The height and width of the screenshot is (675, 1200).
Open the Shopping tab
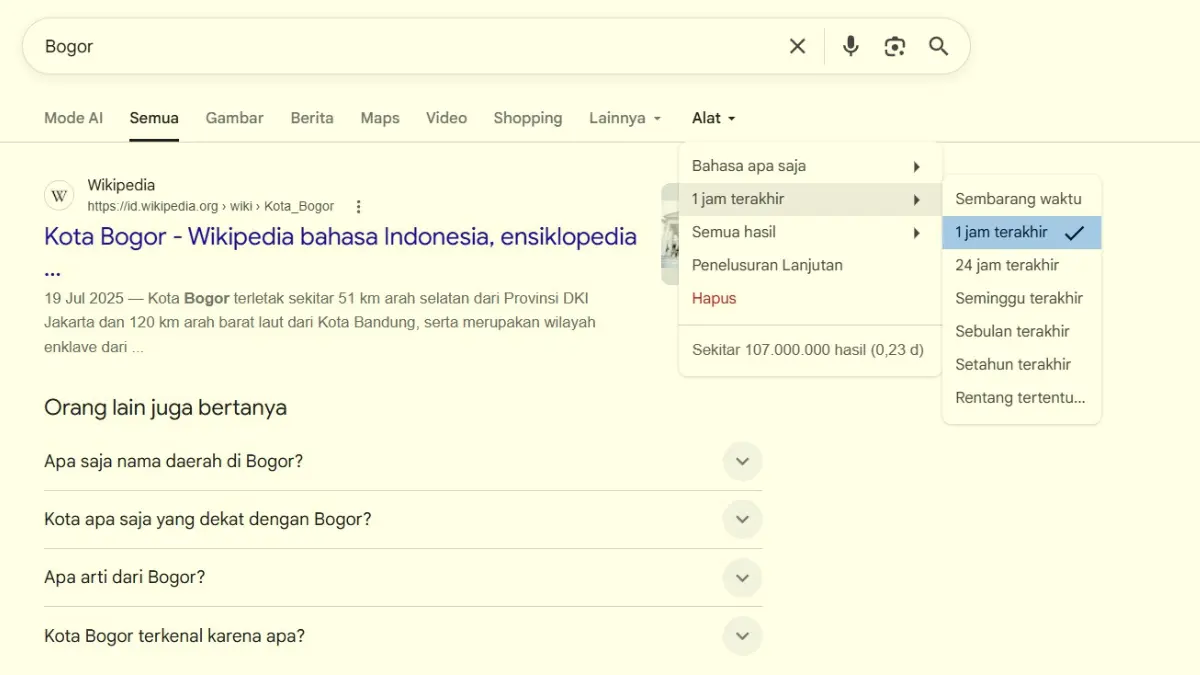point(528,118)
